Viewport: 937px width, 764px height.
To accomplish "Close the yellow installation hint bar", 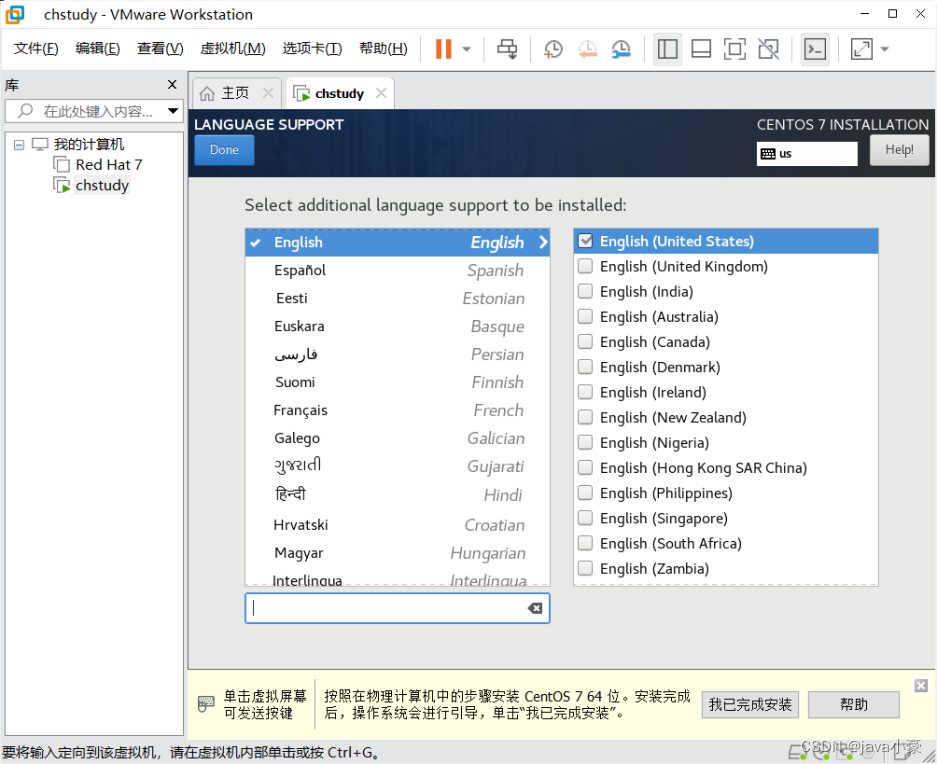I will (x=921, y=686).
